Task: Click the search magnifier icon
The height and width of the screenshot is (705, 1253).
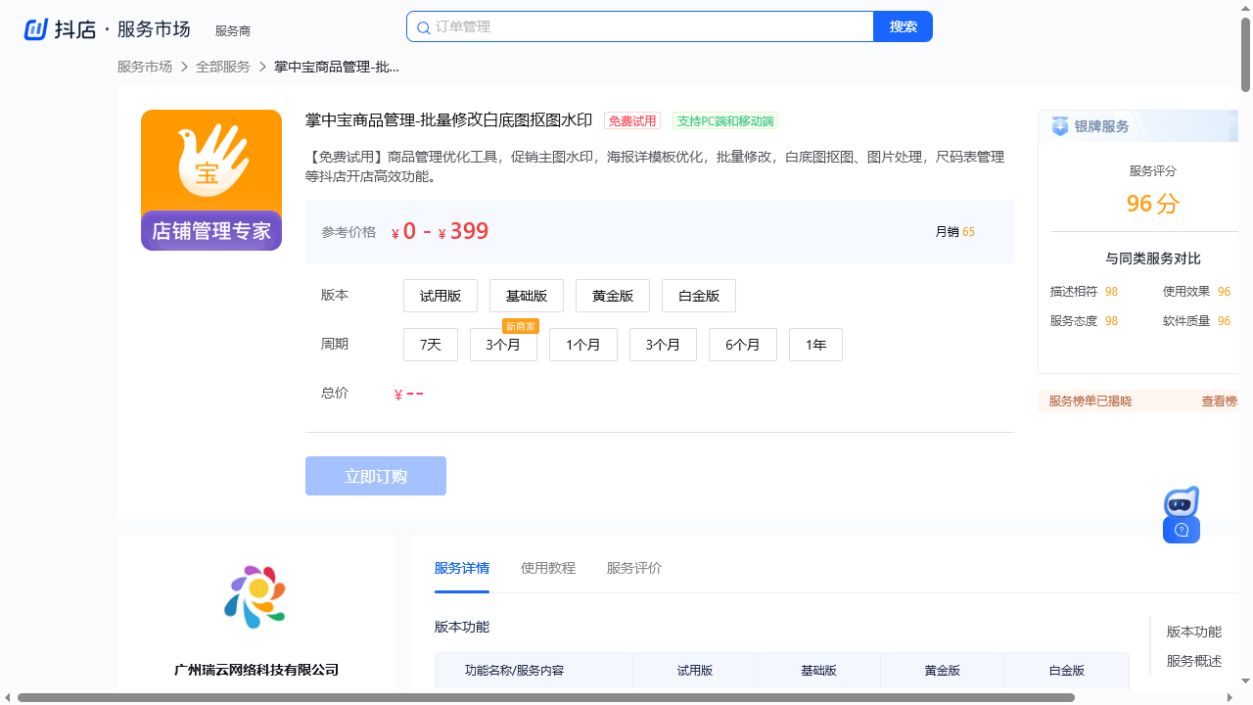Action: point(423,27)
